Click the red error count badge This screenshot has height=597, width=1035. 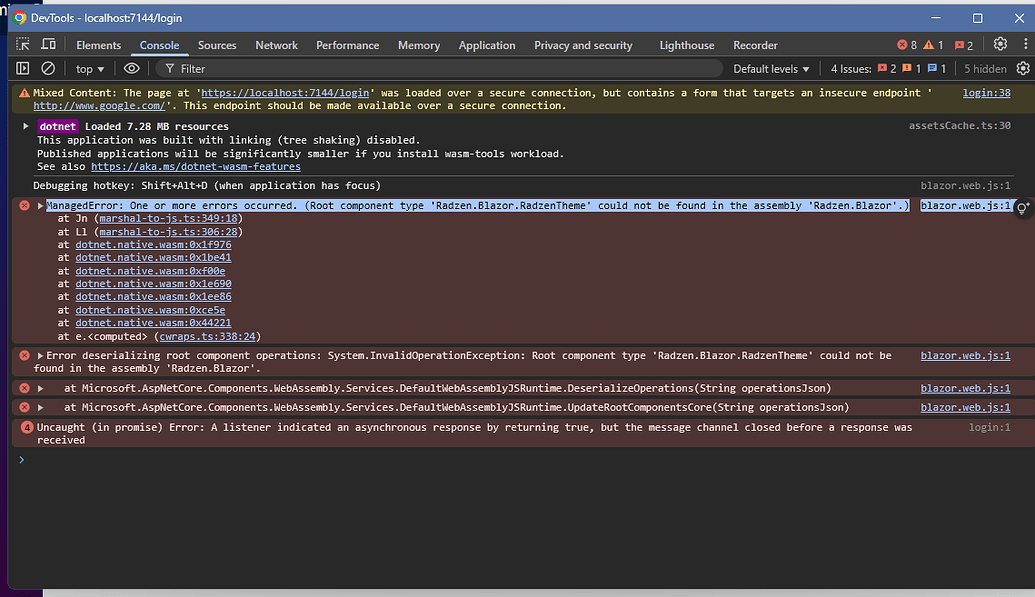coord(903,44)
